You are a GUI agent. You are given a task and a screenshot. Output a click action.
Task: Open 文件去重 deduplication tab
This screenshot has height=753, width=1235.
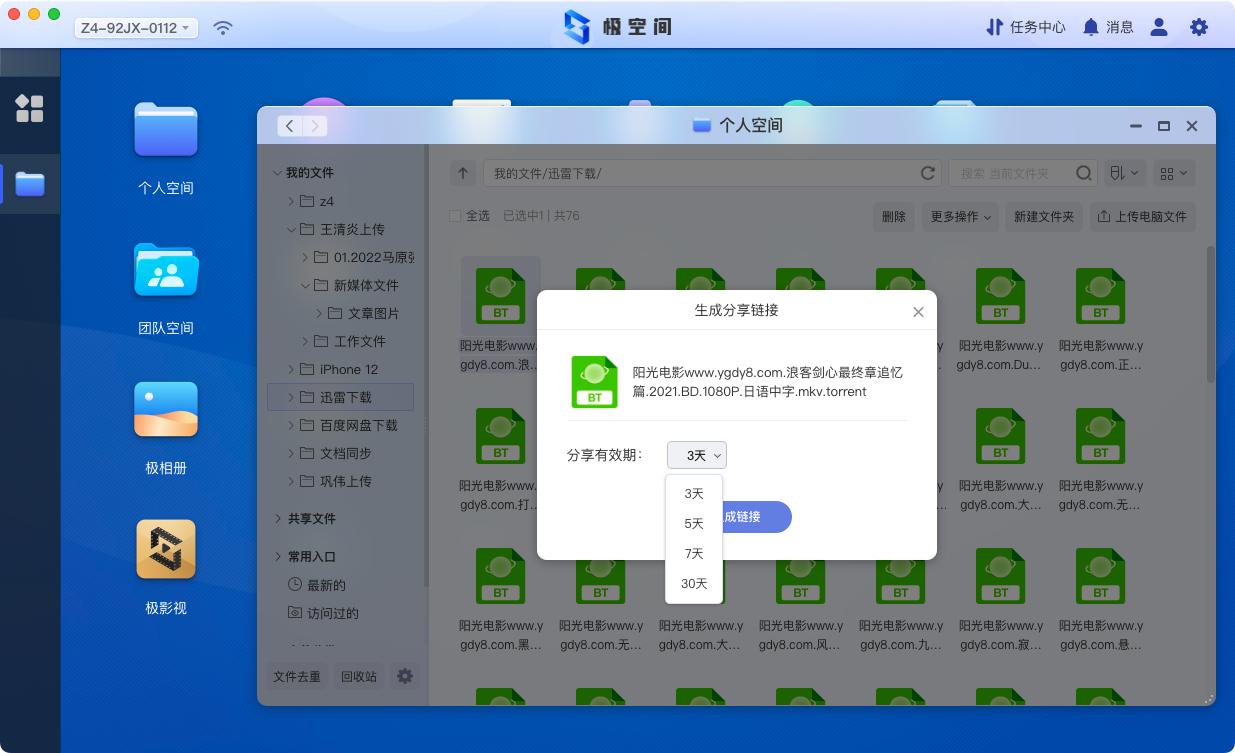coord(297,676)
